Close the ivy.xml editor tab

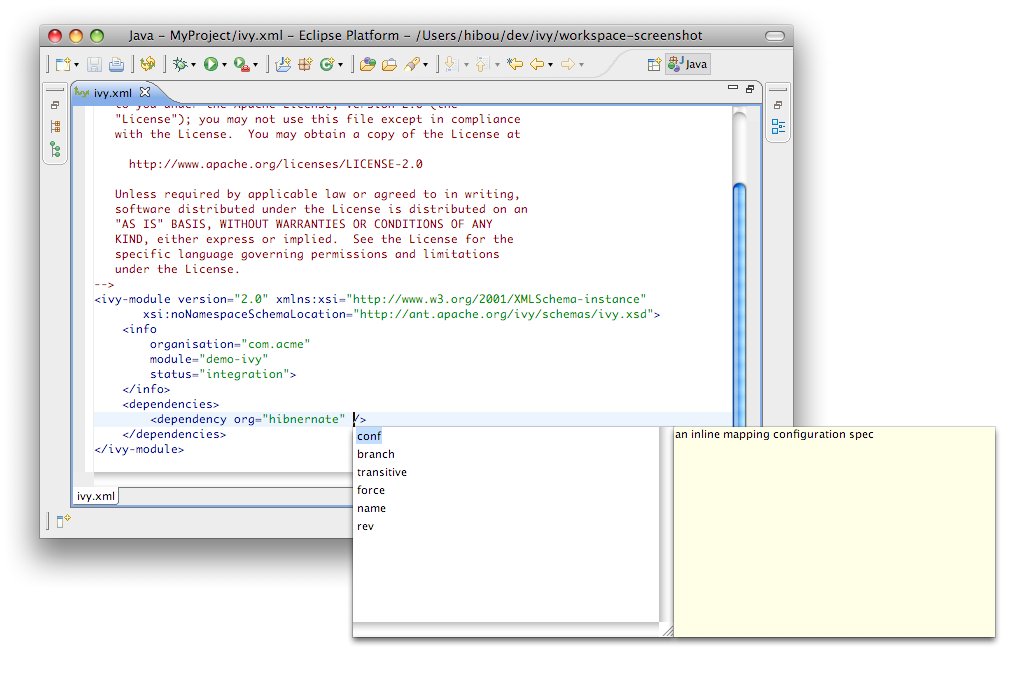[143, 92]
